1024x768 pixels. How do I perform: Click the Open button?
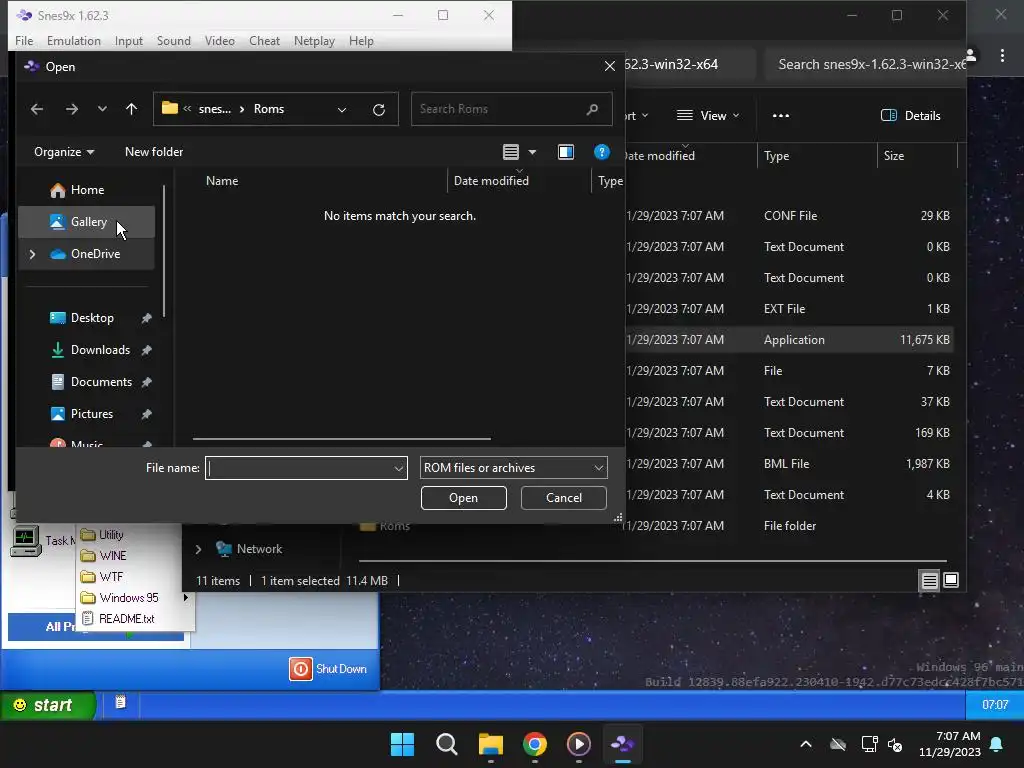click(464, 498)
